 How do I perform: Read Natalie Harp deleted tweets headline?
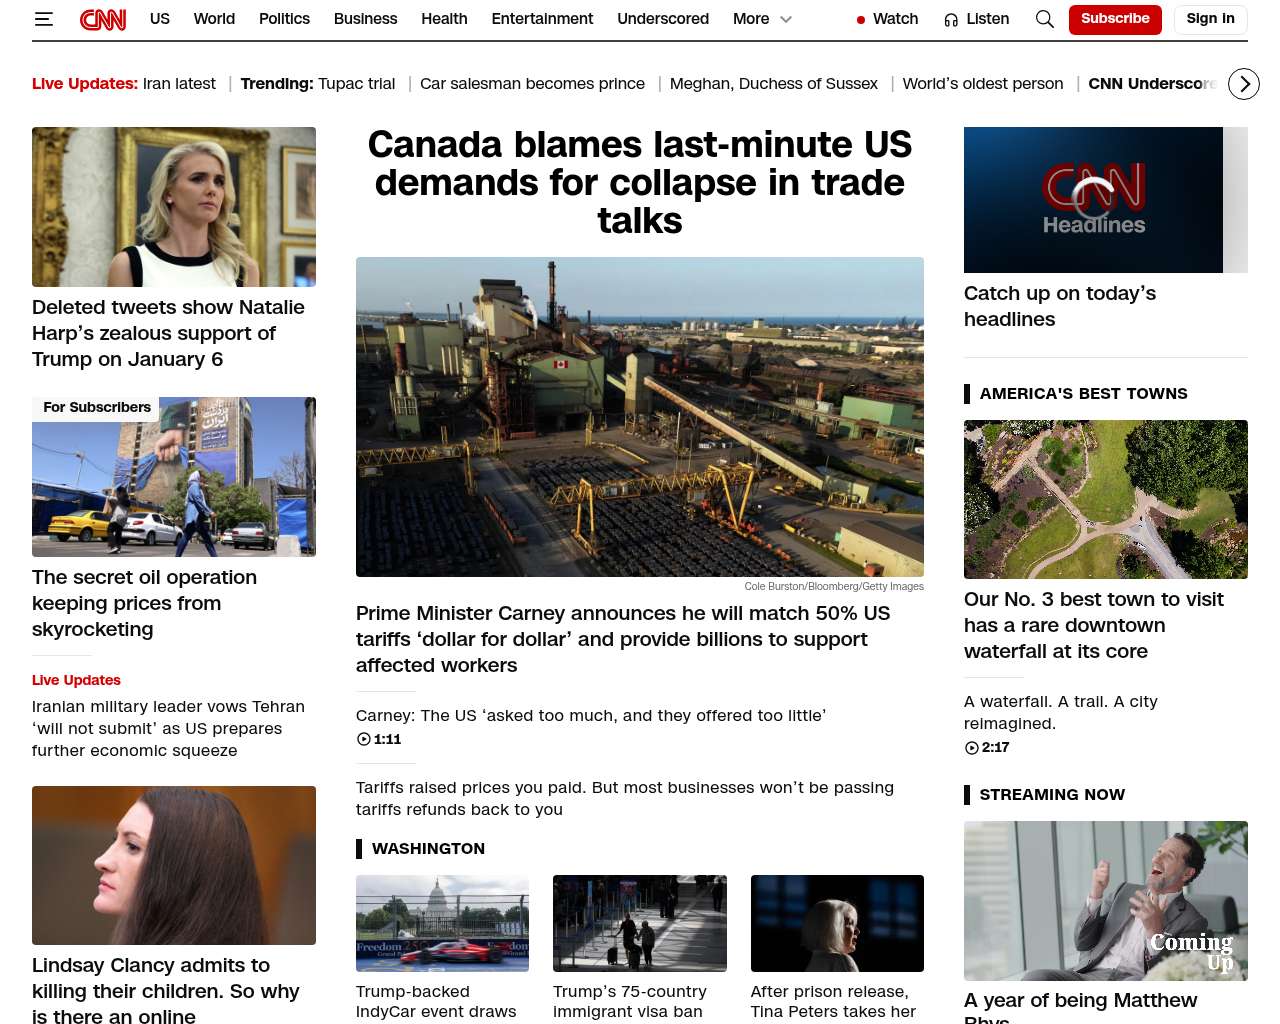point(168,333)
